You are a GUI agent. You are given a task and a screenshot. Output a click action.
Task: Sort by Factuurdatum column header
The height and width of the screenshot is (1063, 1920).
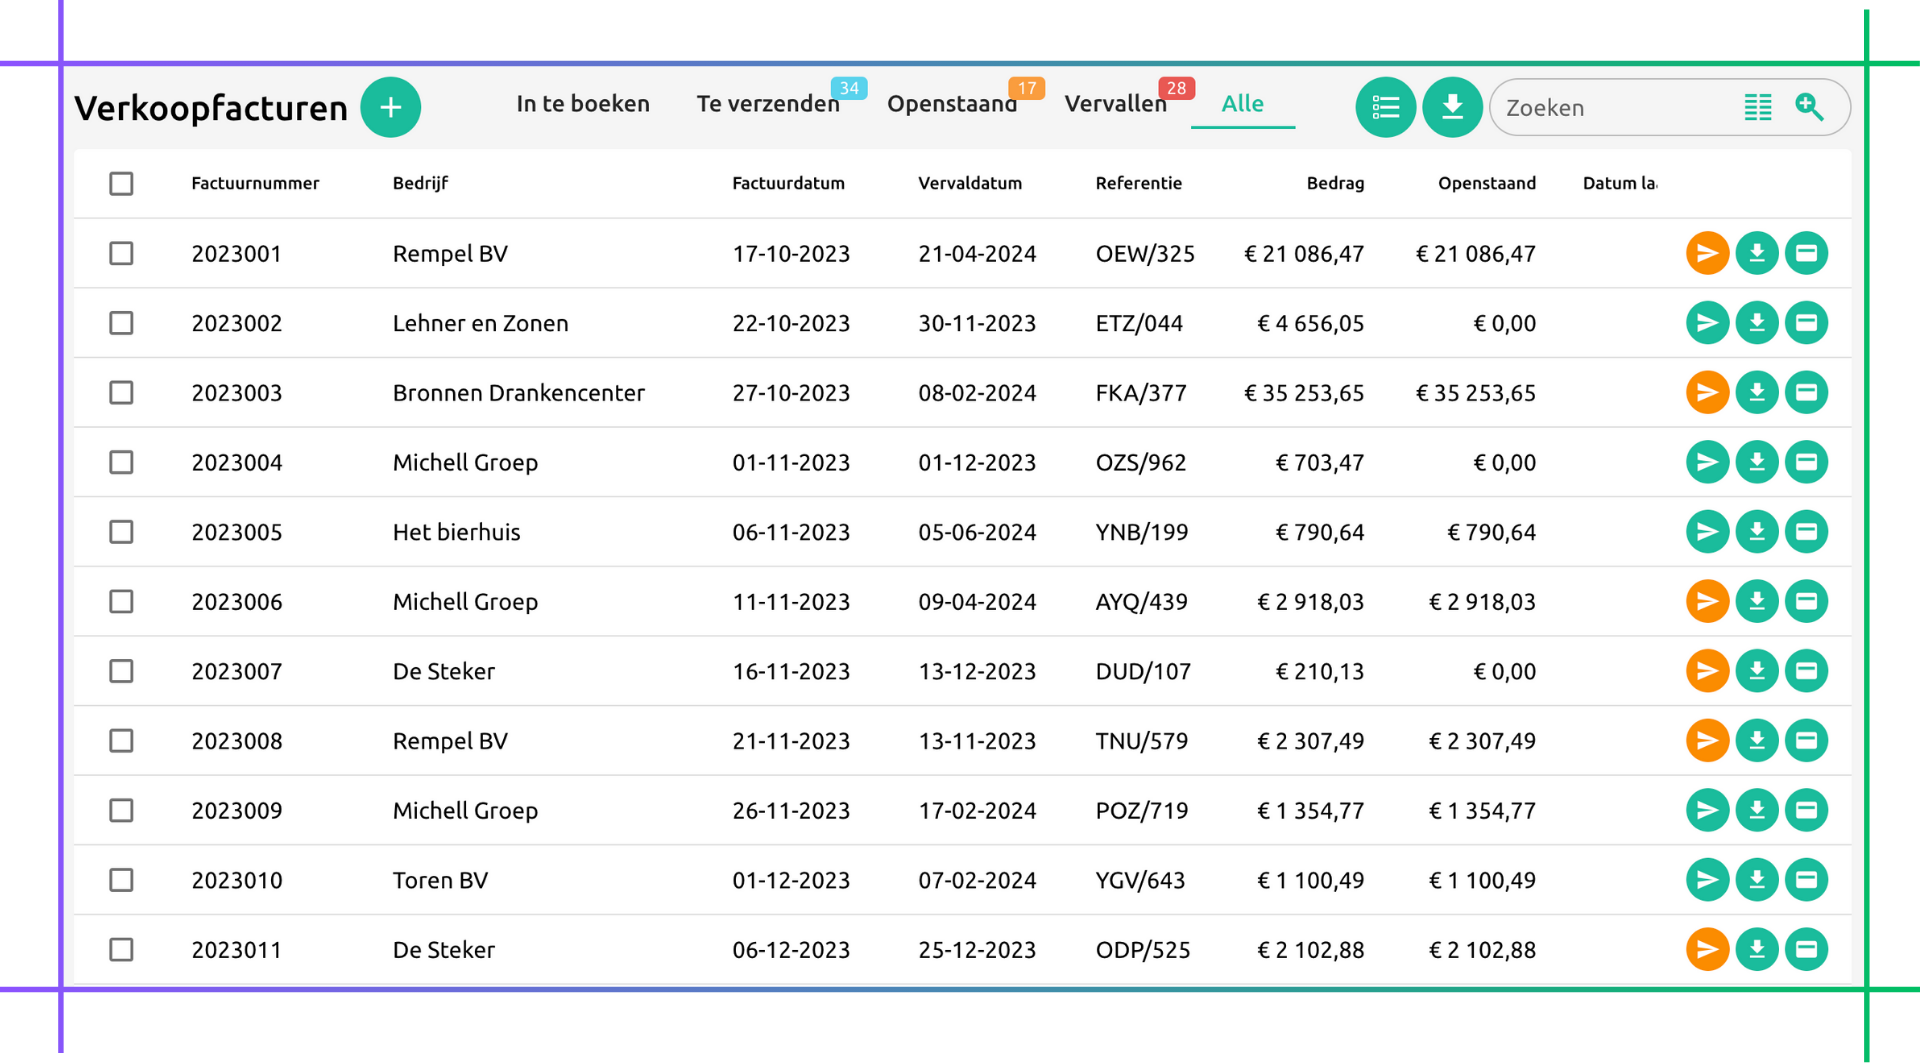pyautogui.click(x=788, y=183)
